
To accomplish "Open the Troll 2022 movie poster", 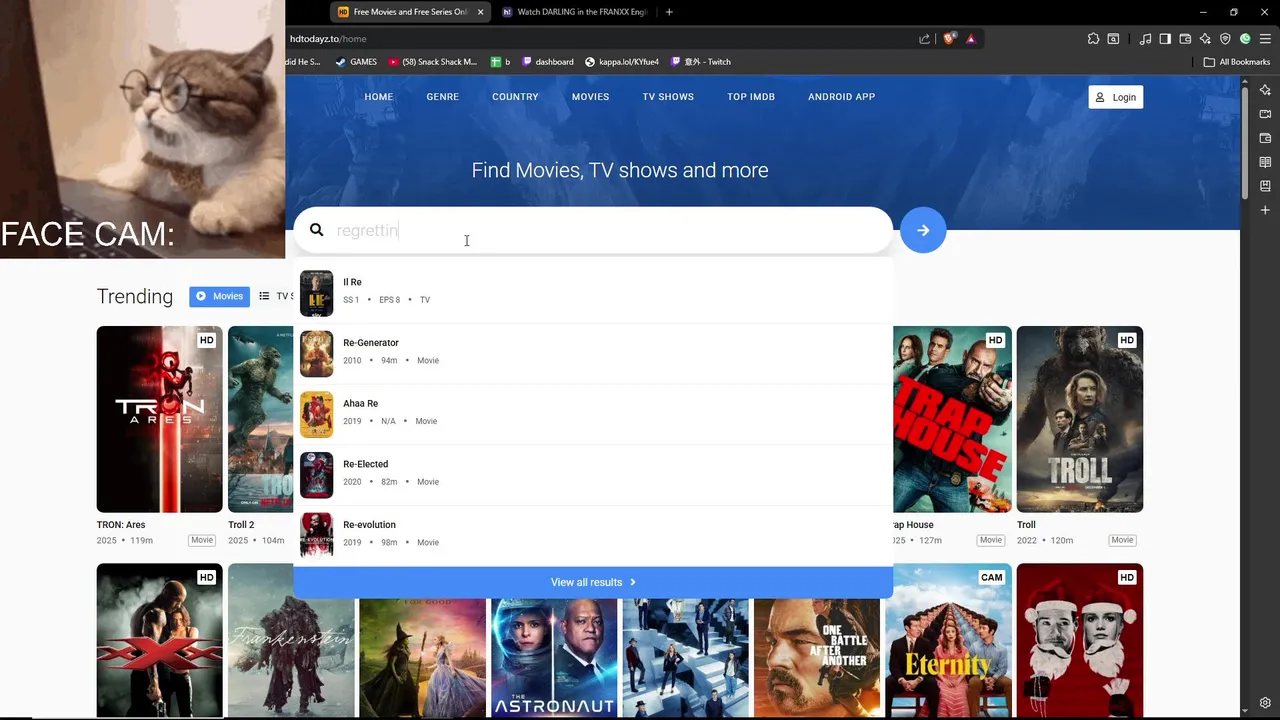I will pos(1080,419).
